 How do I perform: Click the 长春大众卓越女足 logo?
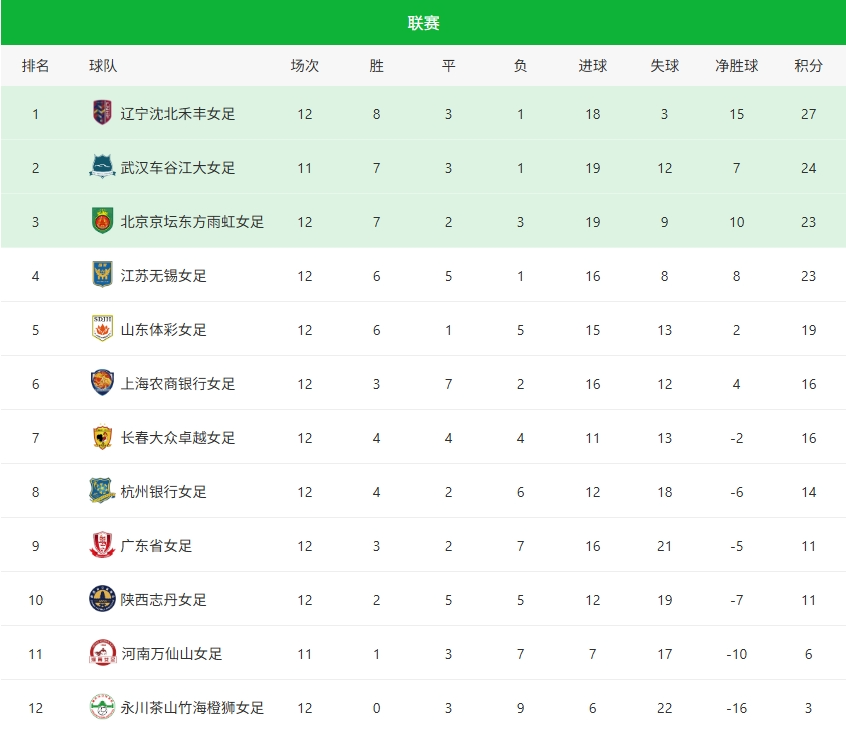103,437
